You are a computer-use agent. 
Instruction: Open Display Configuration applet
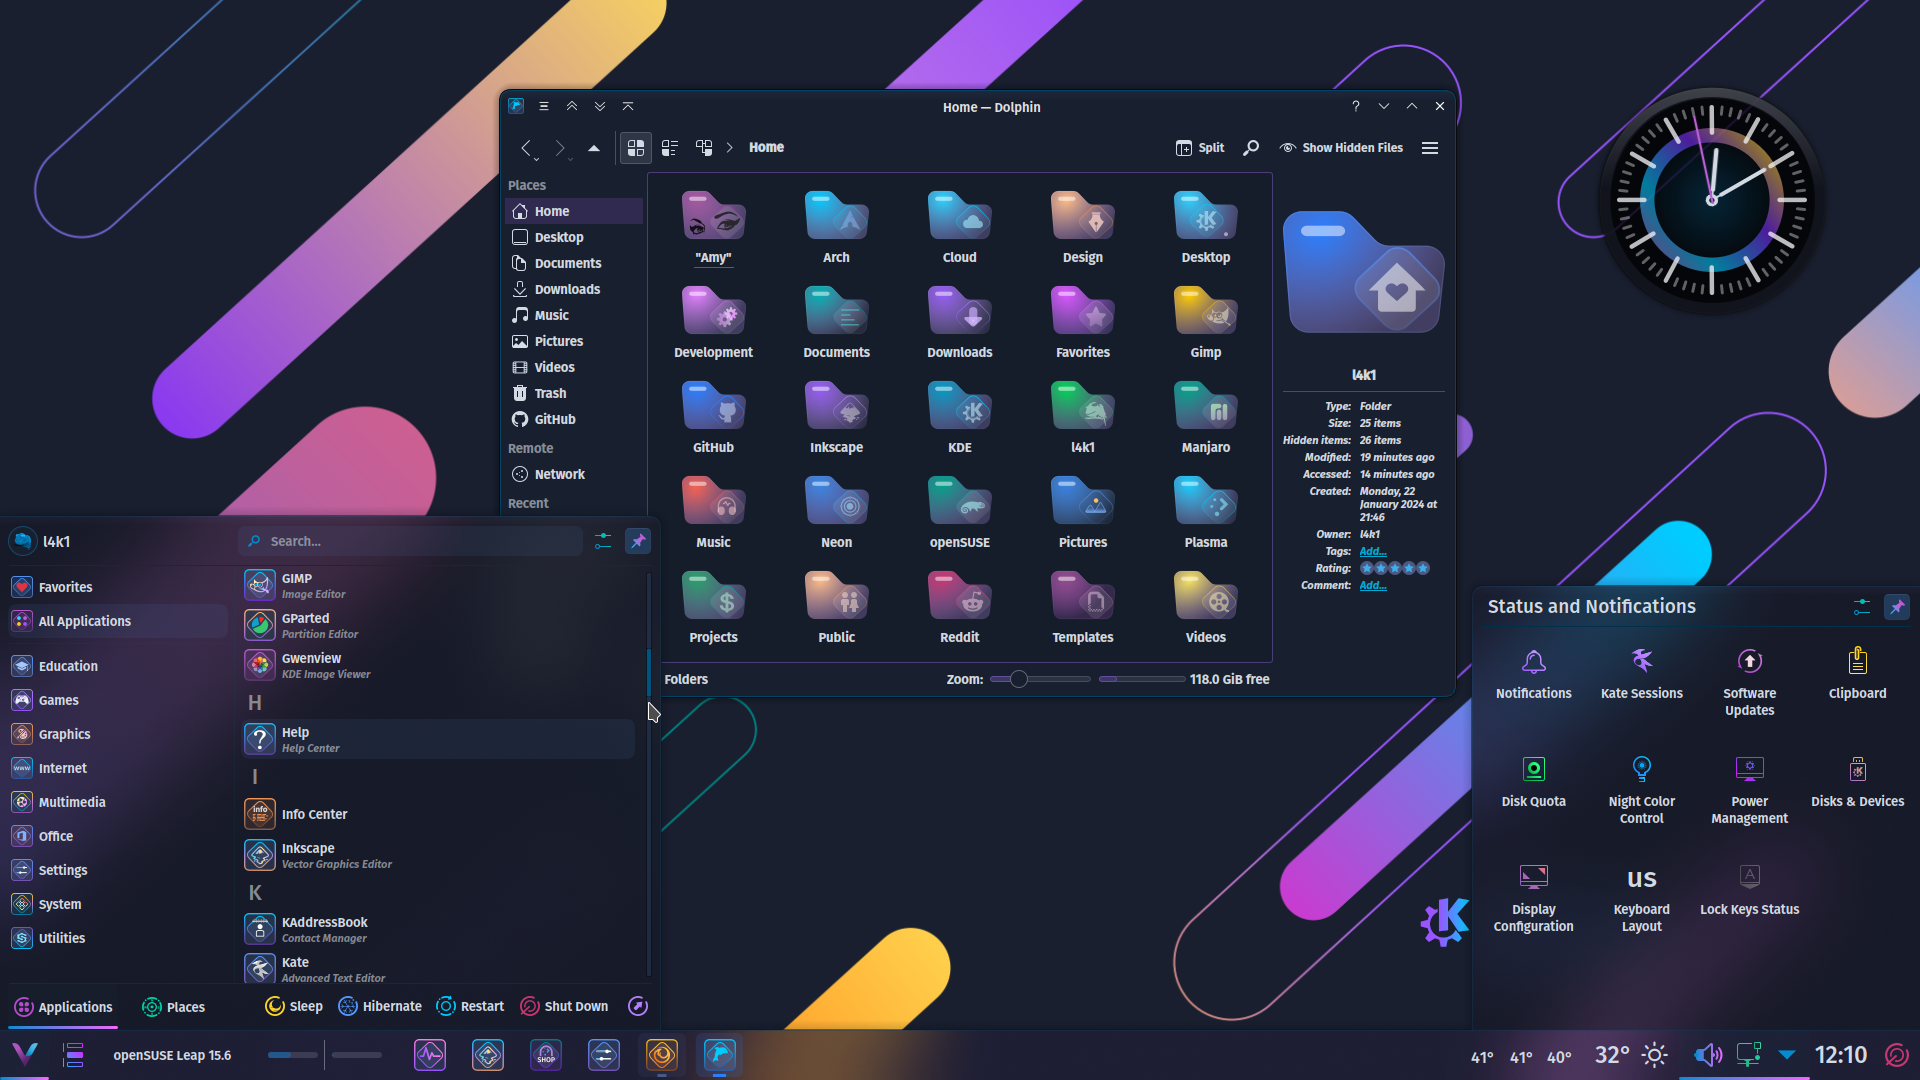click(1533, 897)
